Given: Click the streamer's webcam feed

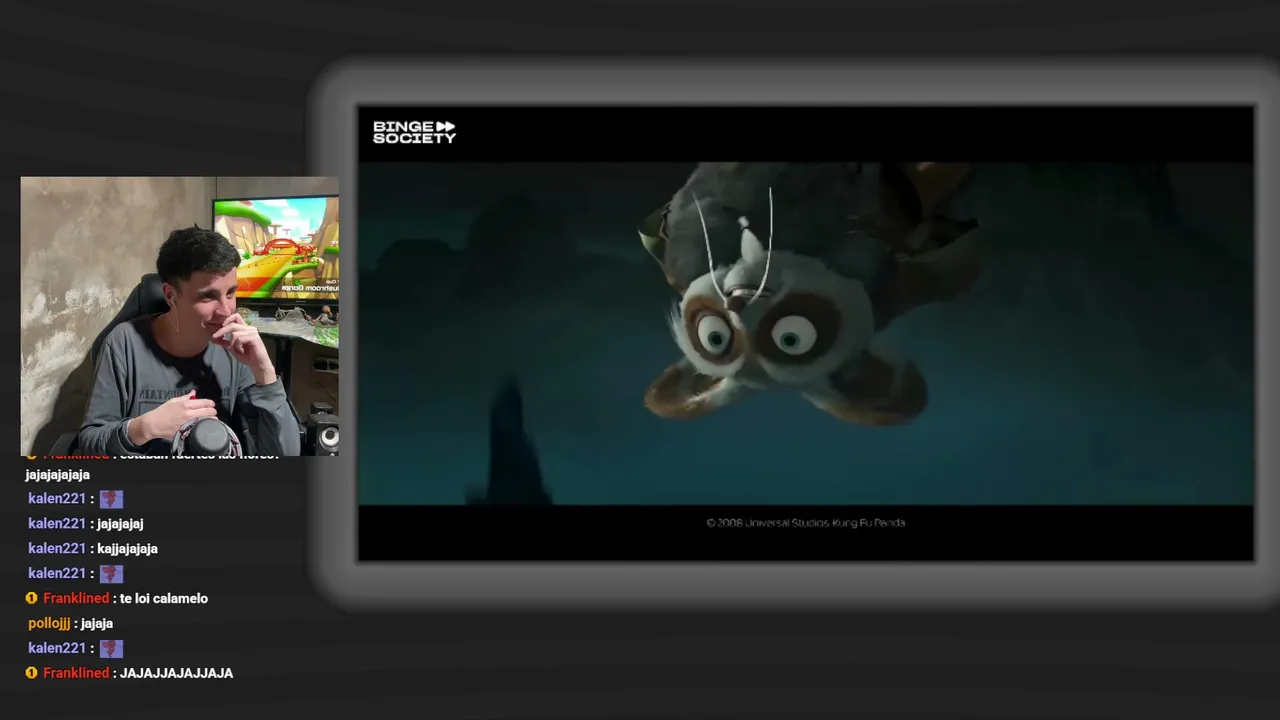Looking at the screenshot, I should [x=180, y=316].
